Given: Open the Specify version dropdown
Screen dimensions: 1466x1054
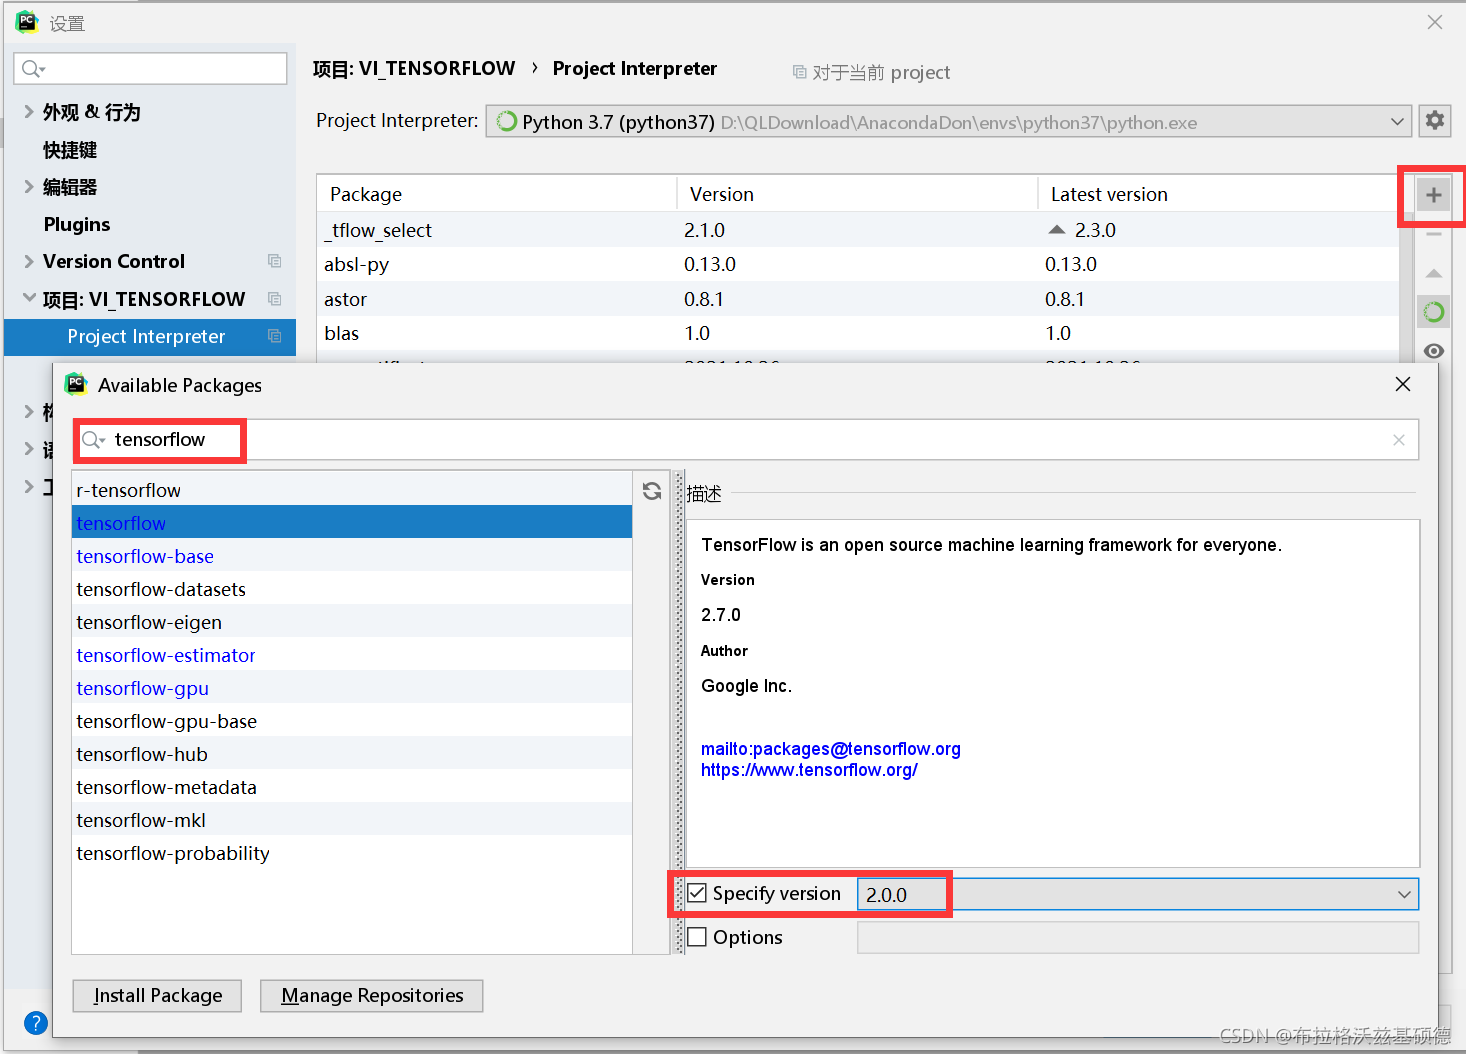Looking at the screenshot, I should [x=1404, y=894].
